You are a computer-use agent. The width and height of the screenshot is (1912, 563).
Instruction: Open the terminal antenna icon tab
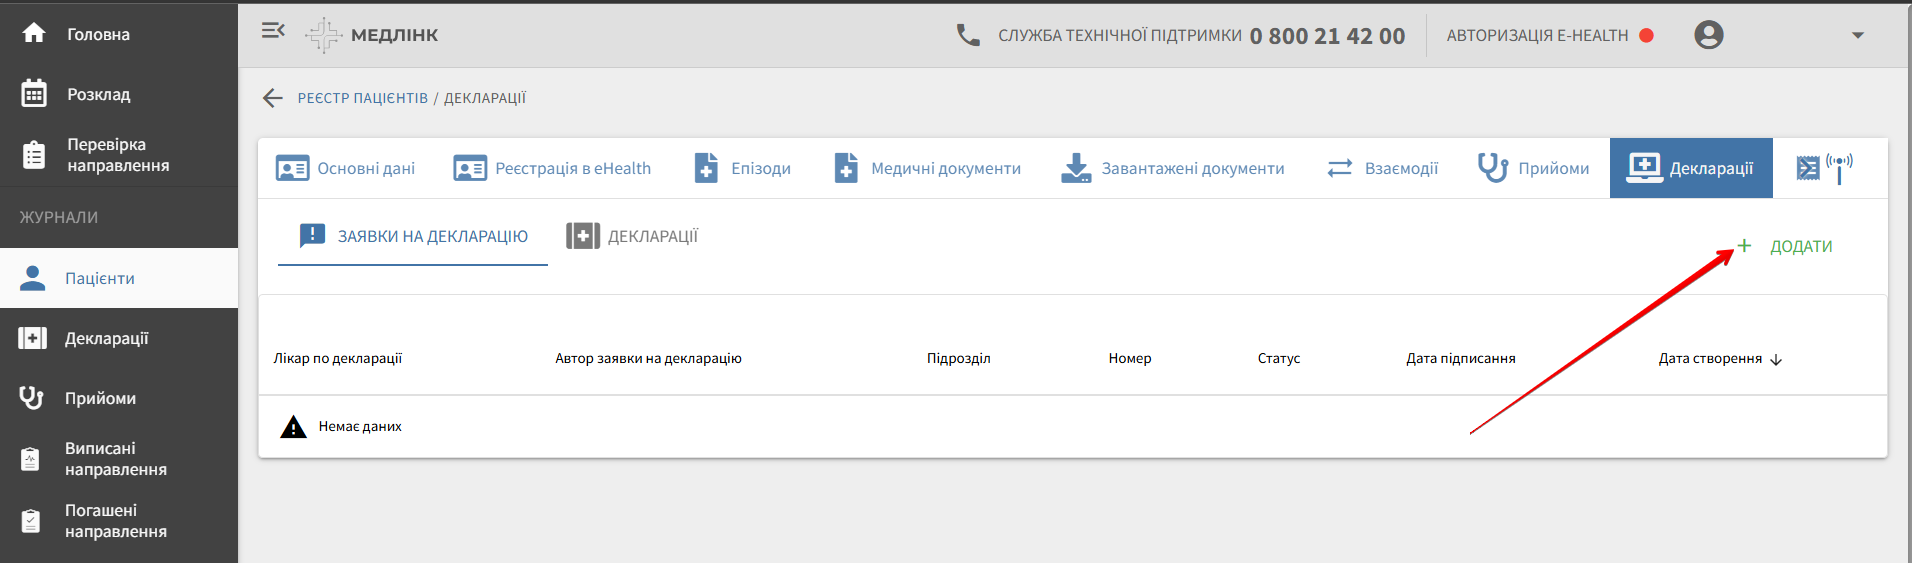1824,168
